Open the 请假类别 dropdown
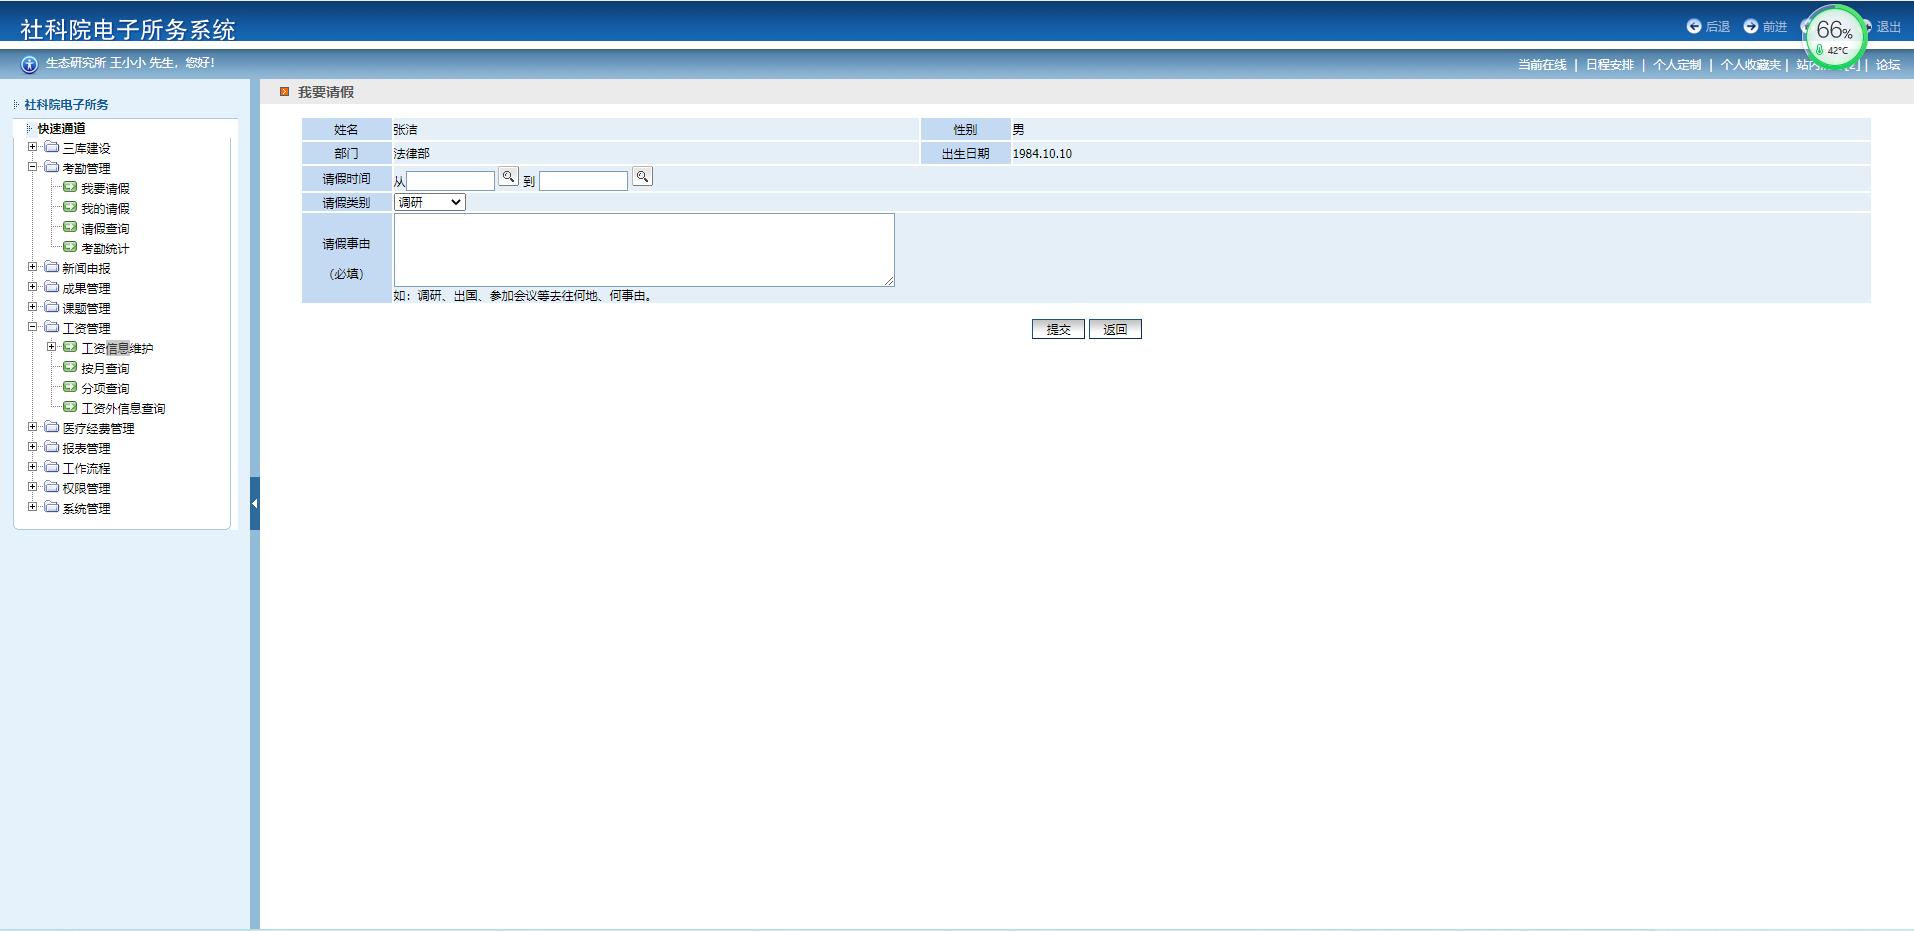 (x=429, y=202)
